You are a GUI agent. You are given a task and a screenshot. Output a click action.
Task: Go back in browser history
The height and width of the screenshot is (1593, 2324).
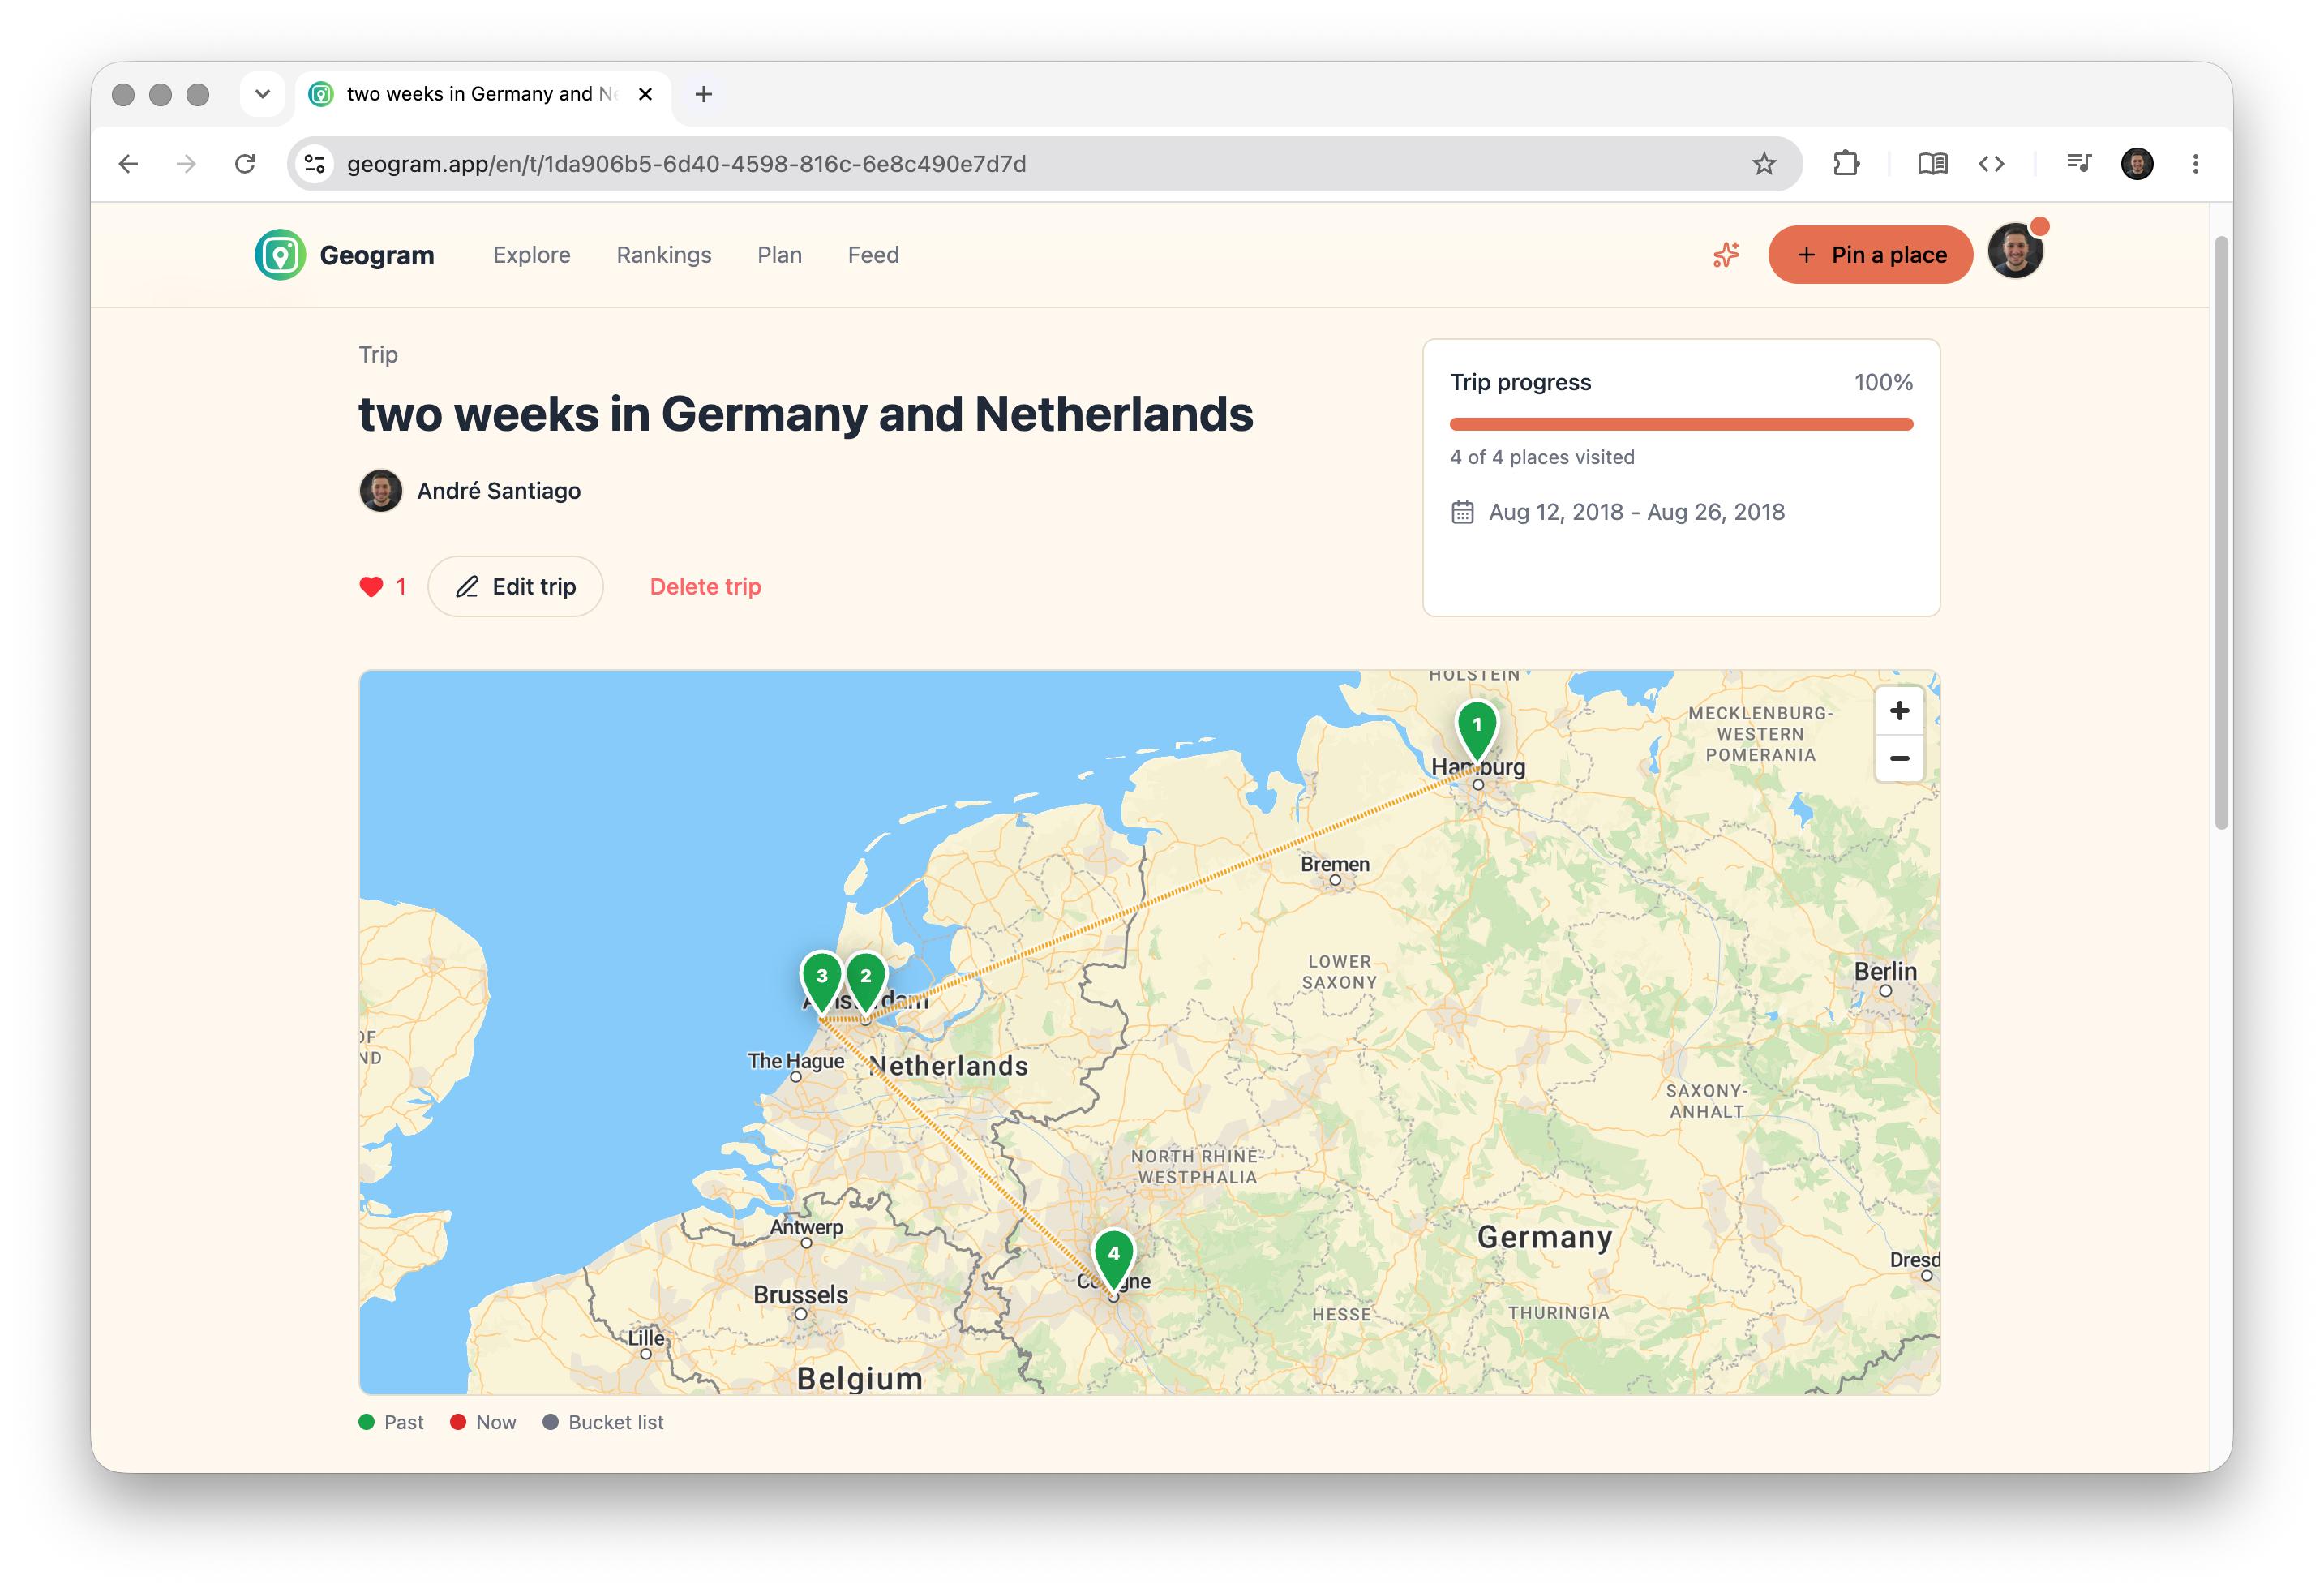coord(128,164)
